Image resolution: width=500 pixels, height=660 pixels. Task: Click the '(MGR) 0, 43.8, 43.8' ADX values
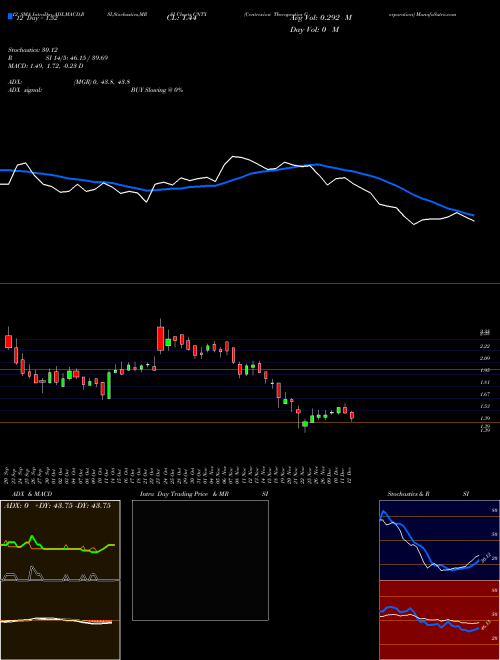[104, 83]
